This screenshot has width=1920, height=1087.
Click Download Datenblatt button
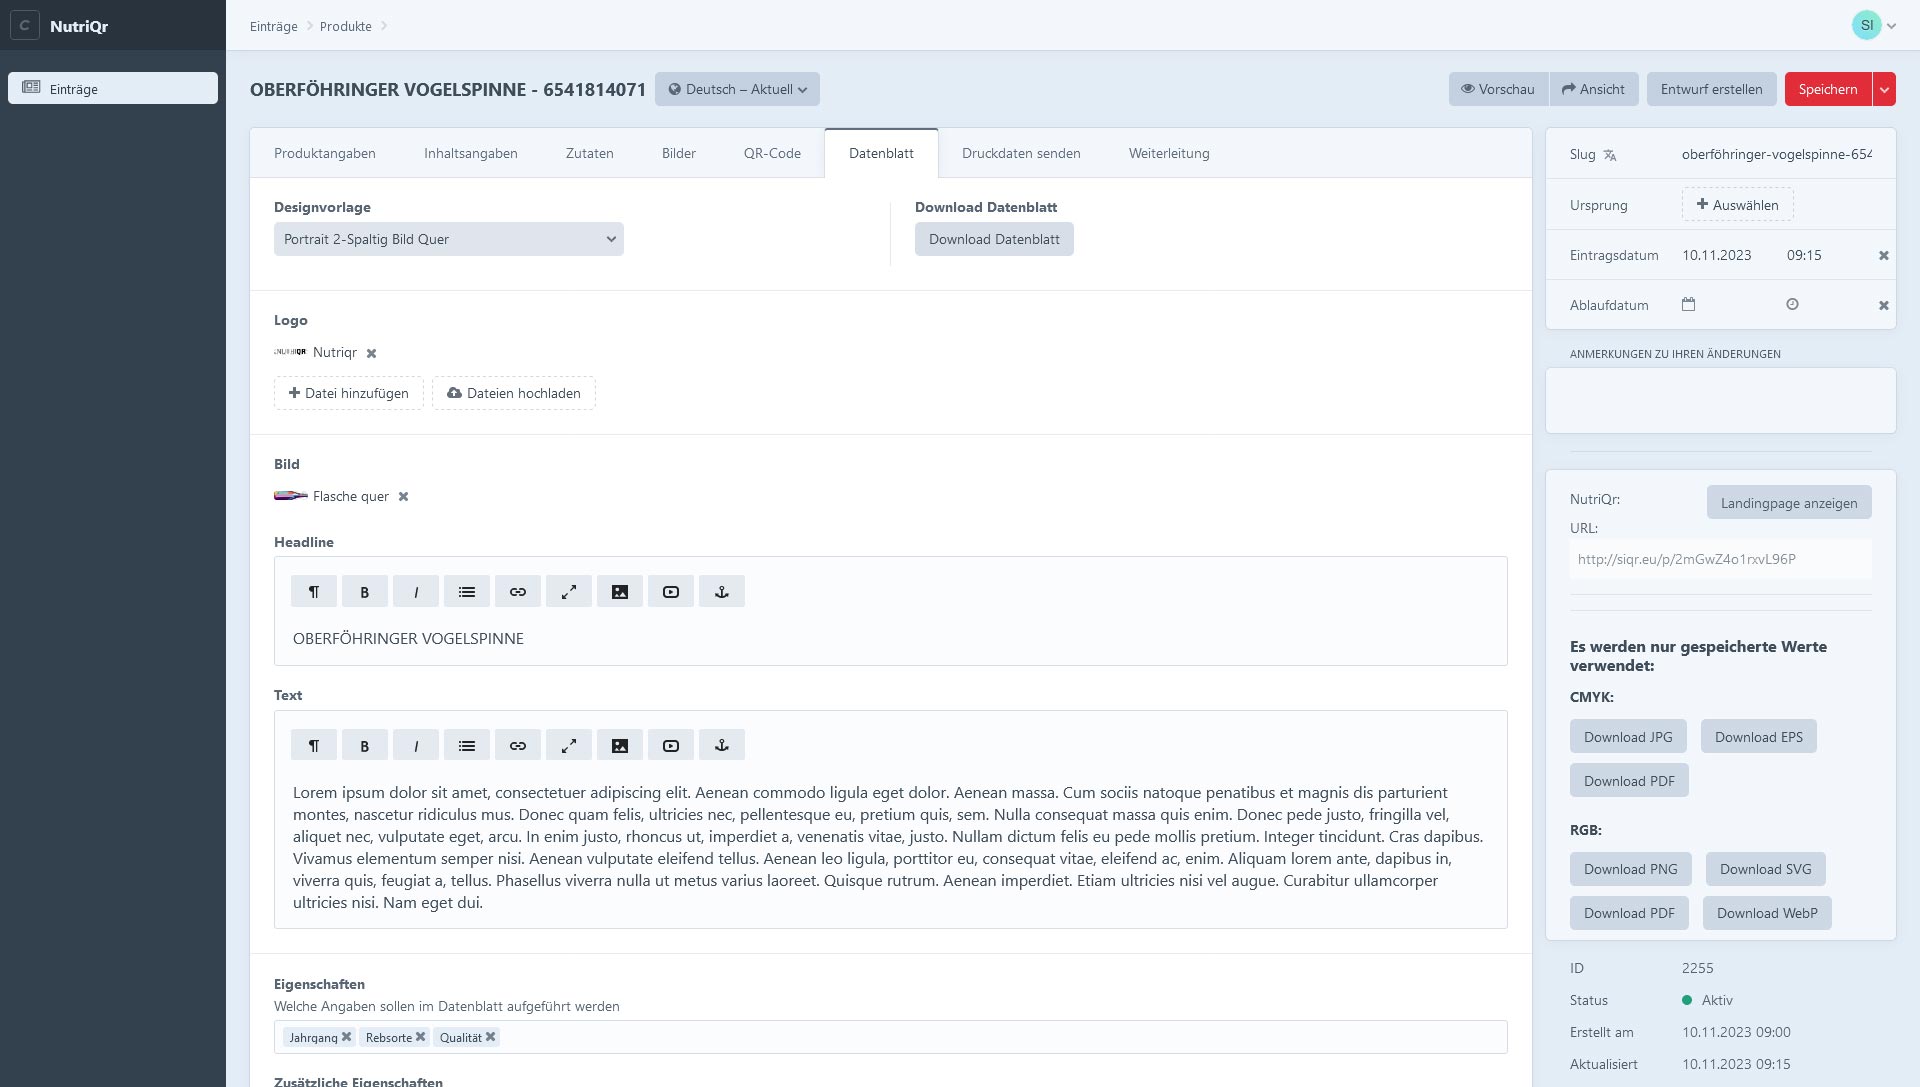993,239
